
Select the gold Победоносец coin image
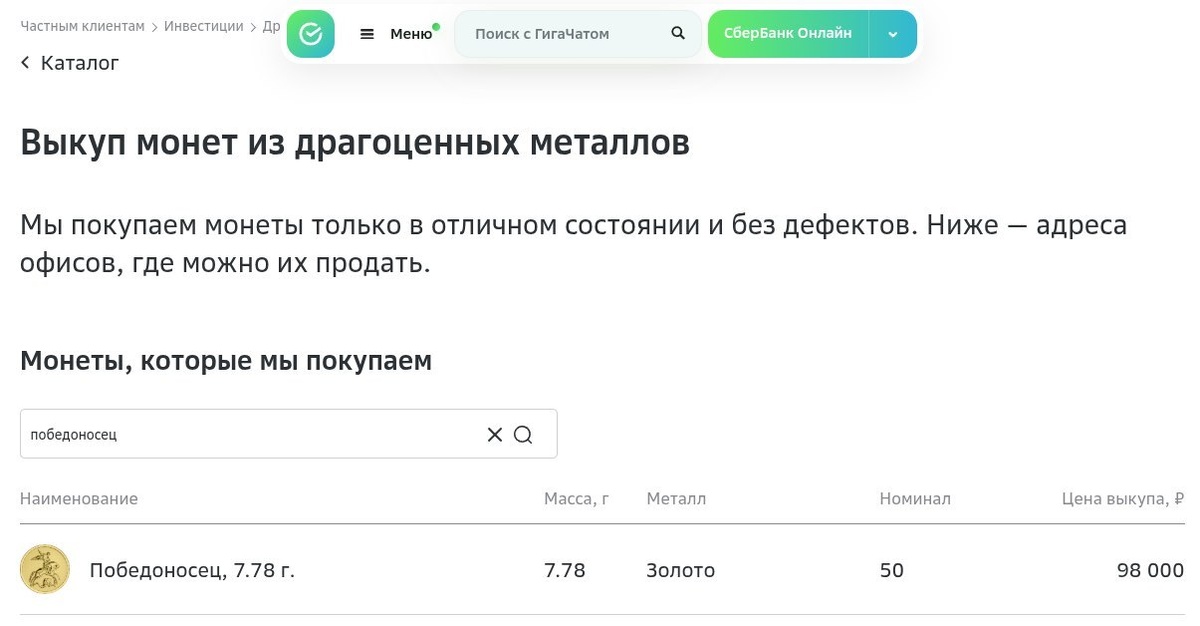[x=45, y=569]
